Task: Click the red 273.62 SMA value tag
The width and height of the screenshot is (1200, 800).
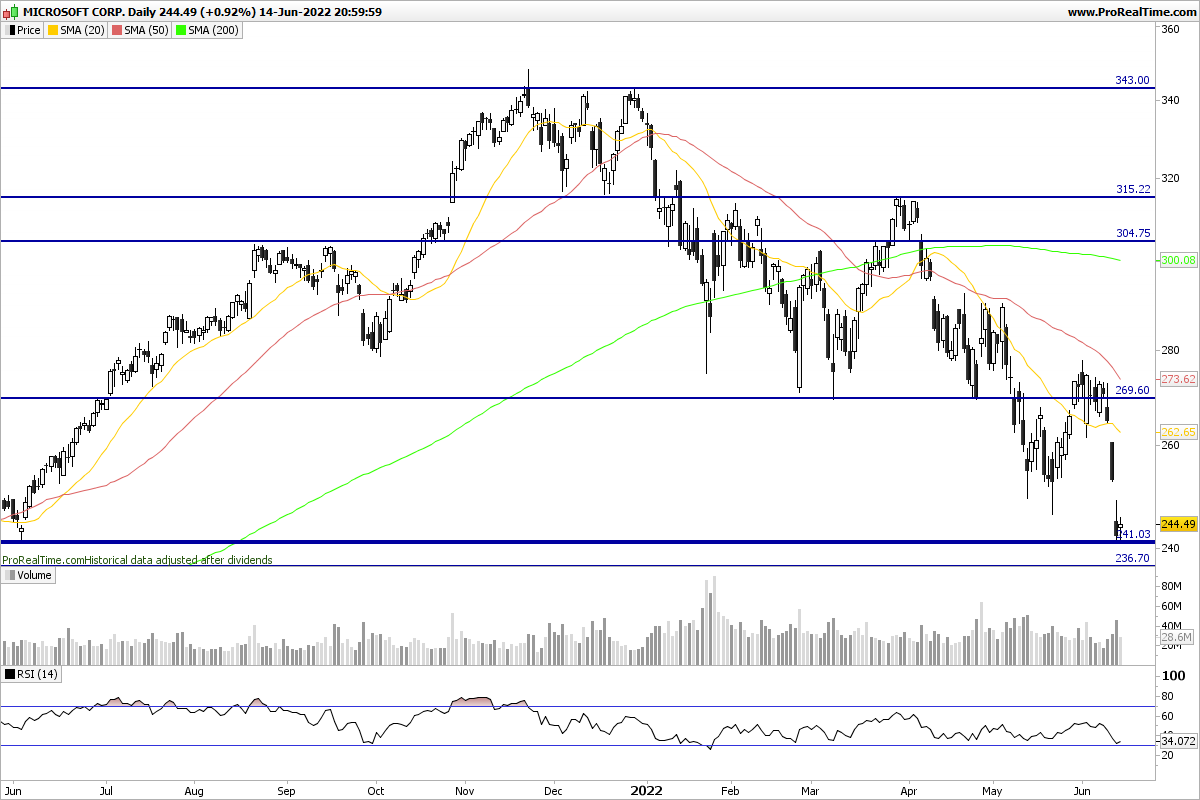Action: [x=1179, y=379]
